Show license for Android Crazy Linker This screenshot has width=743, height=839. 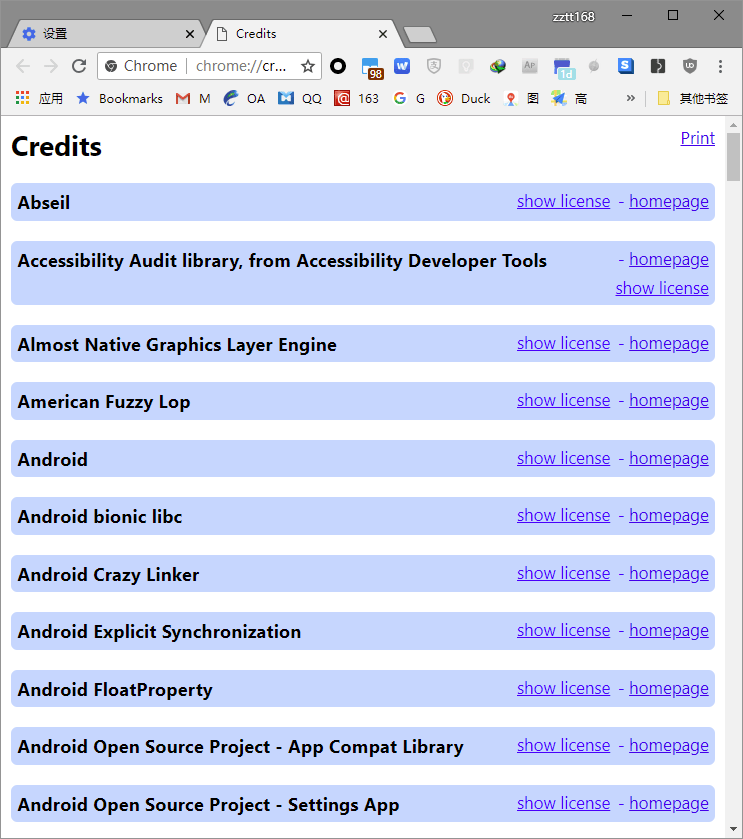pos(563,573)
